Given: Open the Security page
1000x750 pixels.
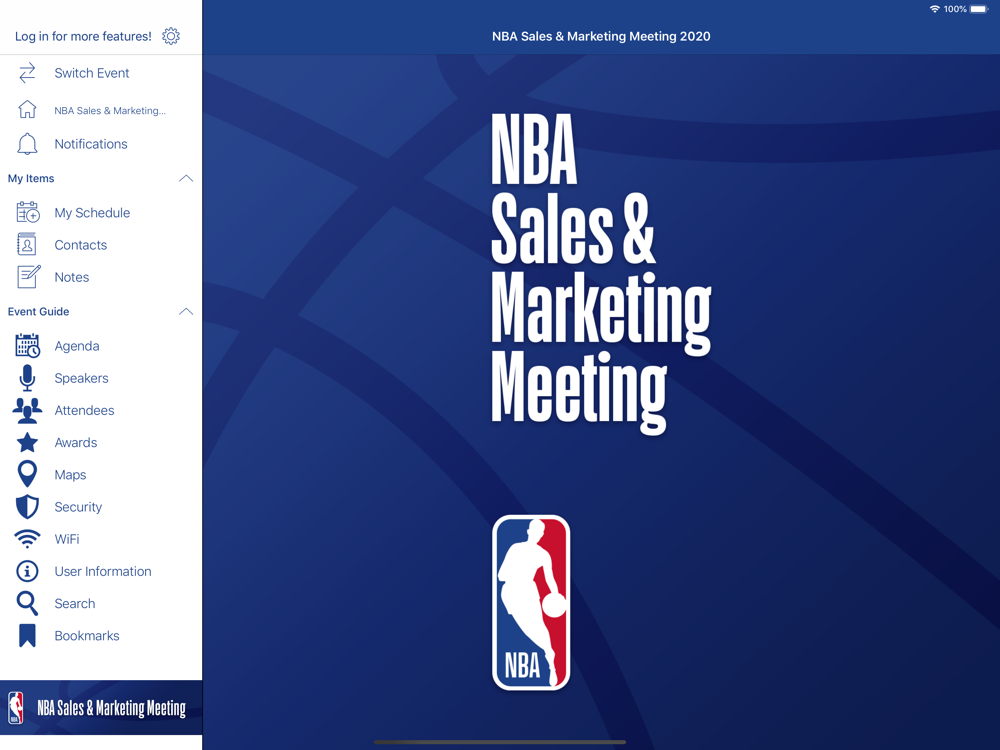Looking at the screenshot, I should [x=78, y=507].
